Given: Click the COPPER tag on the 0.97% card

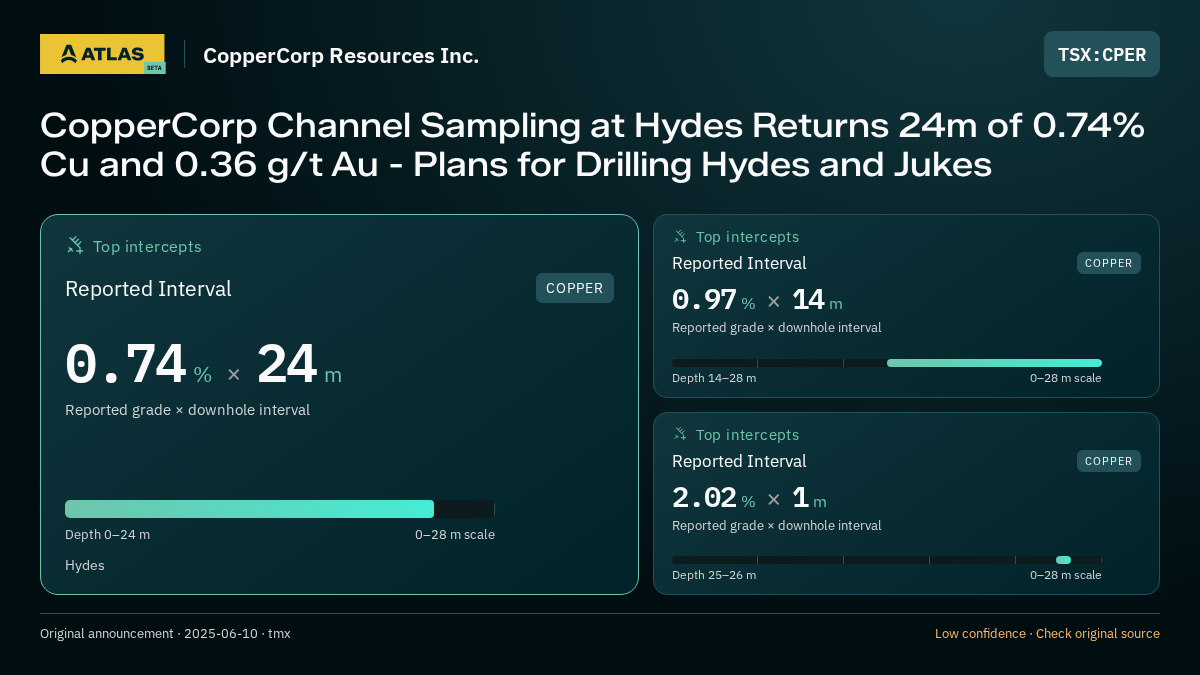Looking at the screenshot, I should pos(1109,263).
